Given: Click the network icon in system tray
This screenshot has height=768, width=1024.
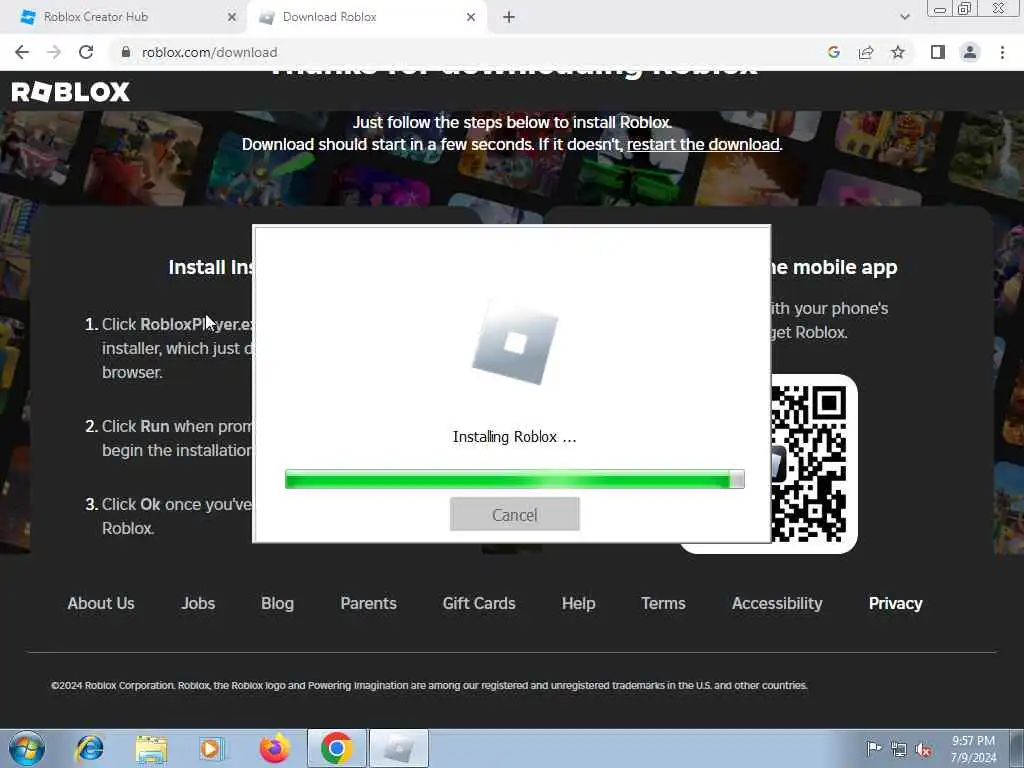Looking at the screenshot, I should point(899,750).
